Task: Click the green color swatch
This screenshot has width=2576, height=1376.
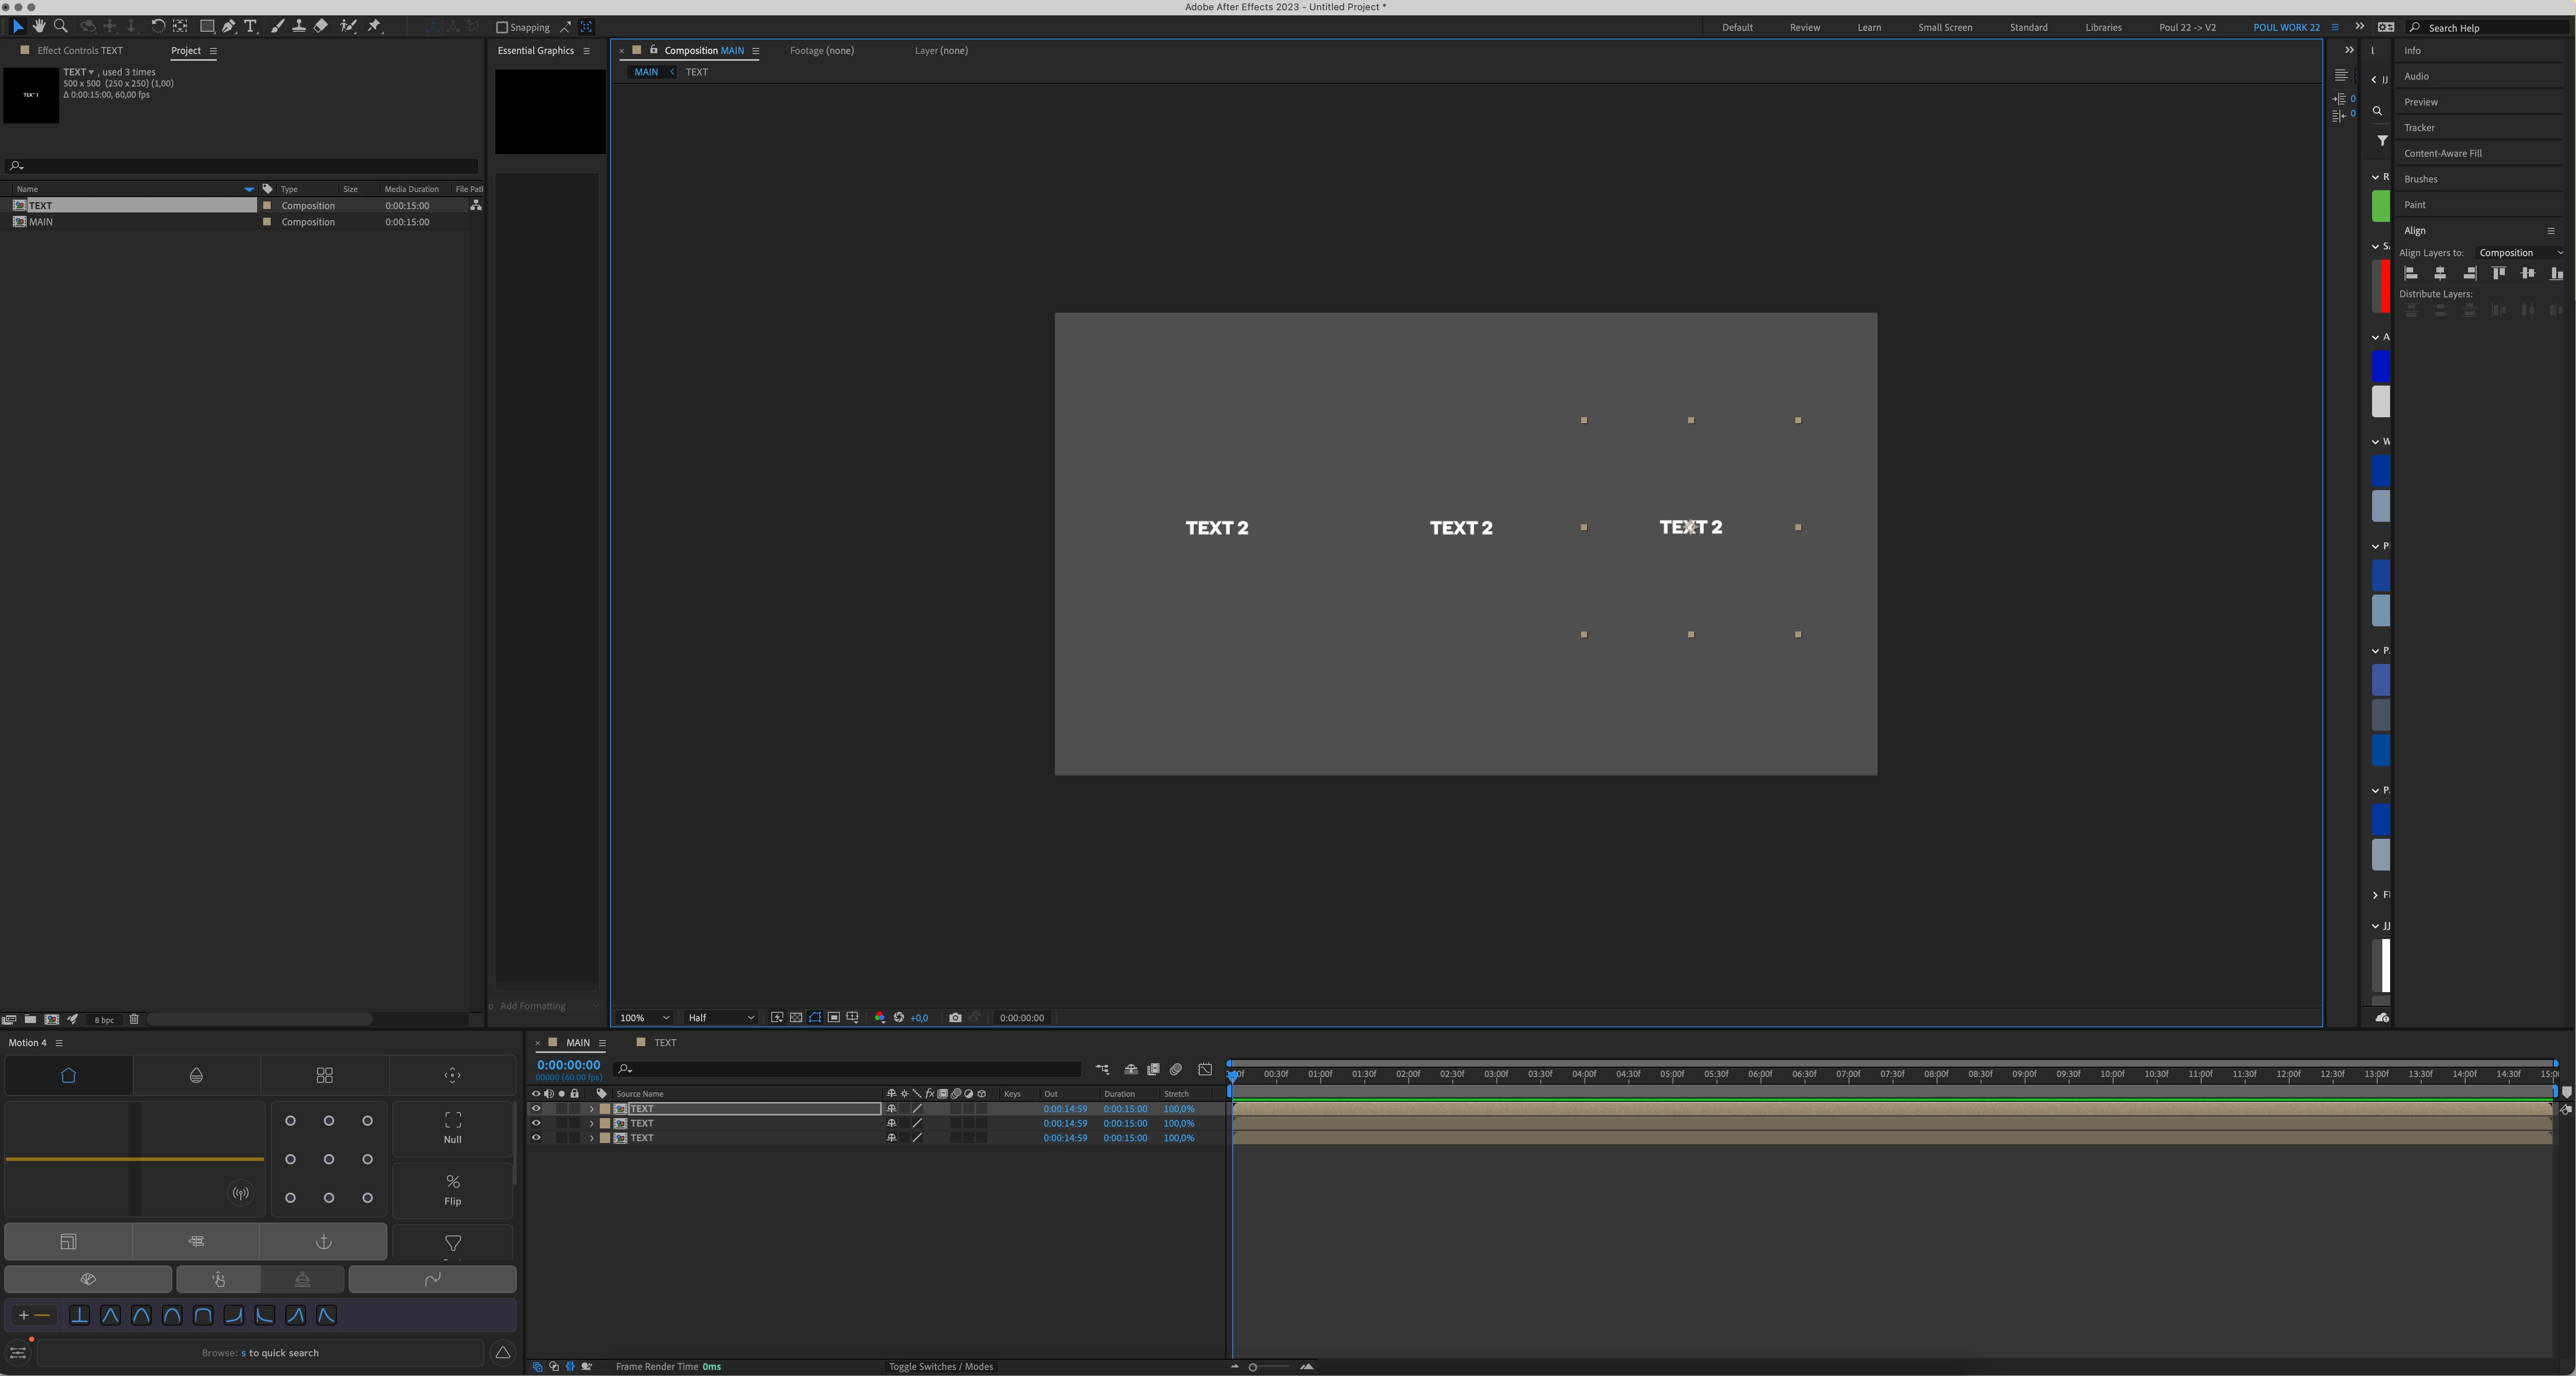Action: [2380, 206]
